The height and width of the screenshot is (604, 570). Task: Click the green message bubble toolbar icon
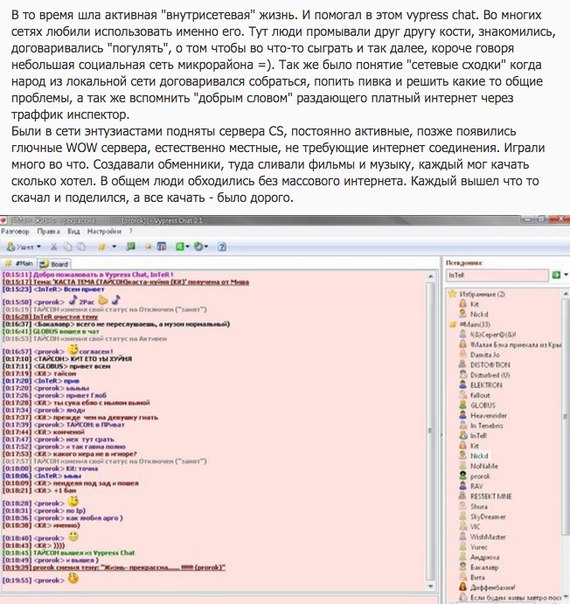pyautogui.click(x=131, y=247)
